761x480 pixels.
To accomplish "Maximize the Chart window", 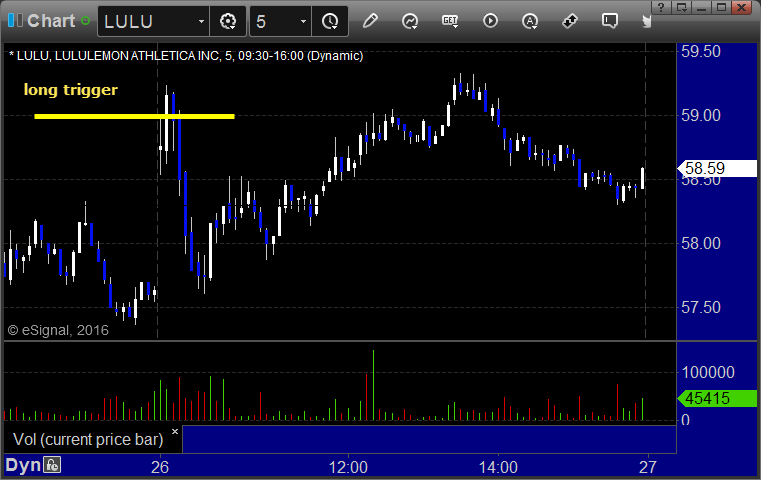I will tap(721, 7).
